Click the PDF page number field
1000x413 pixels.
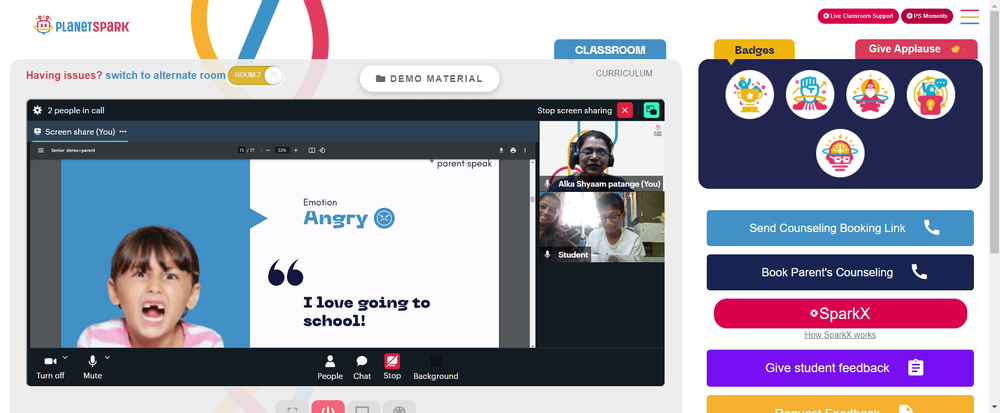pyautogui.click(x=242, y=150)
